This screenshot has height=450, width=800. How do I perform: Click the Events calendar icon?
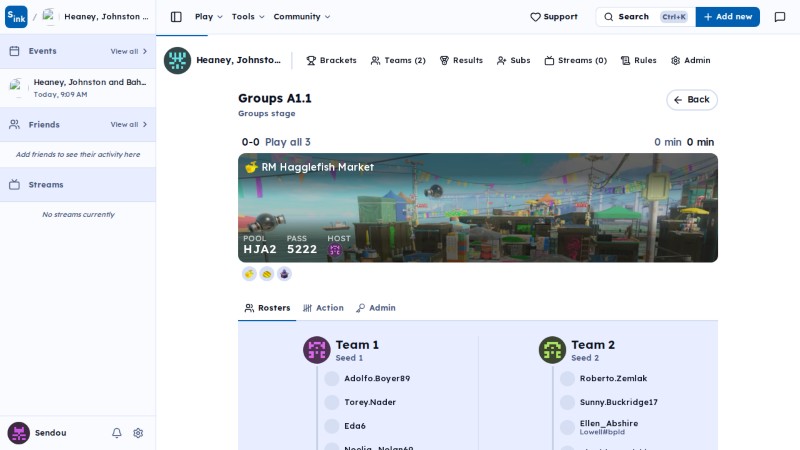[x=14, y=51]
